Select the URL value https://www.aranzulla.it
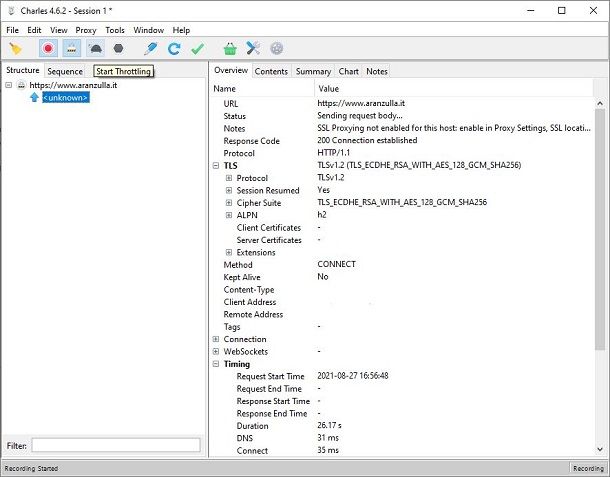The height and width of the screenshot is (477, 610). click(x=361, y=103)
